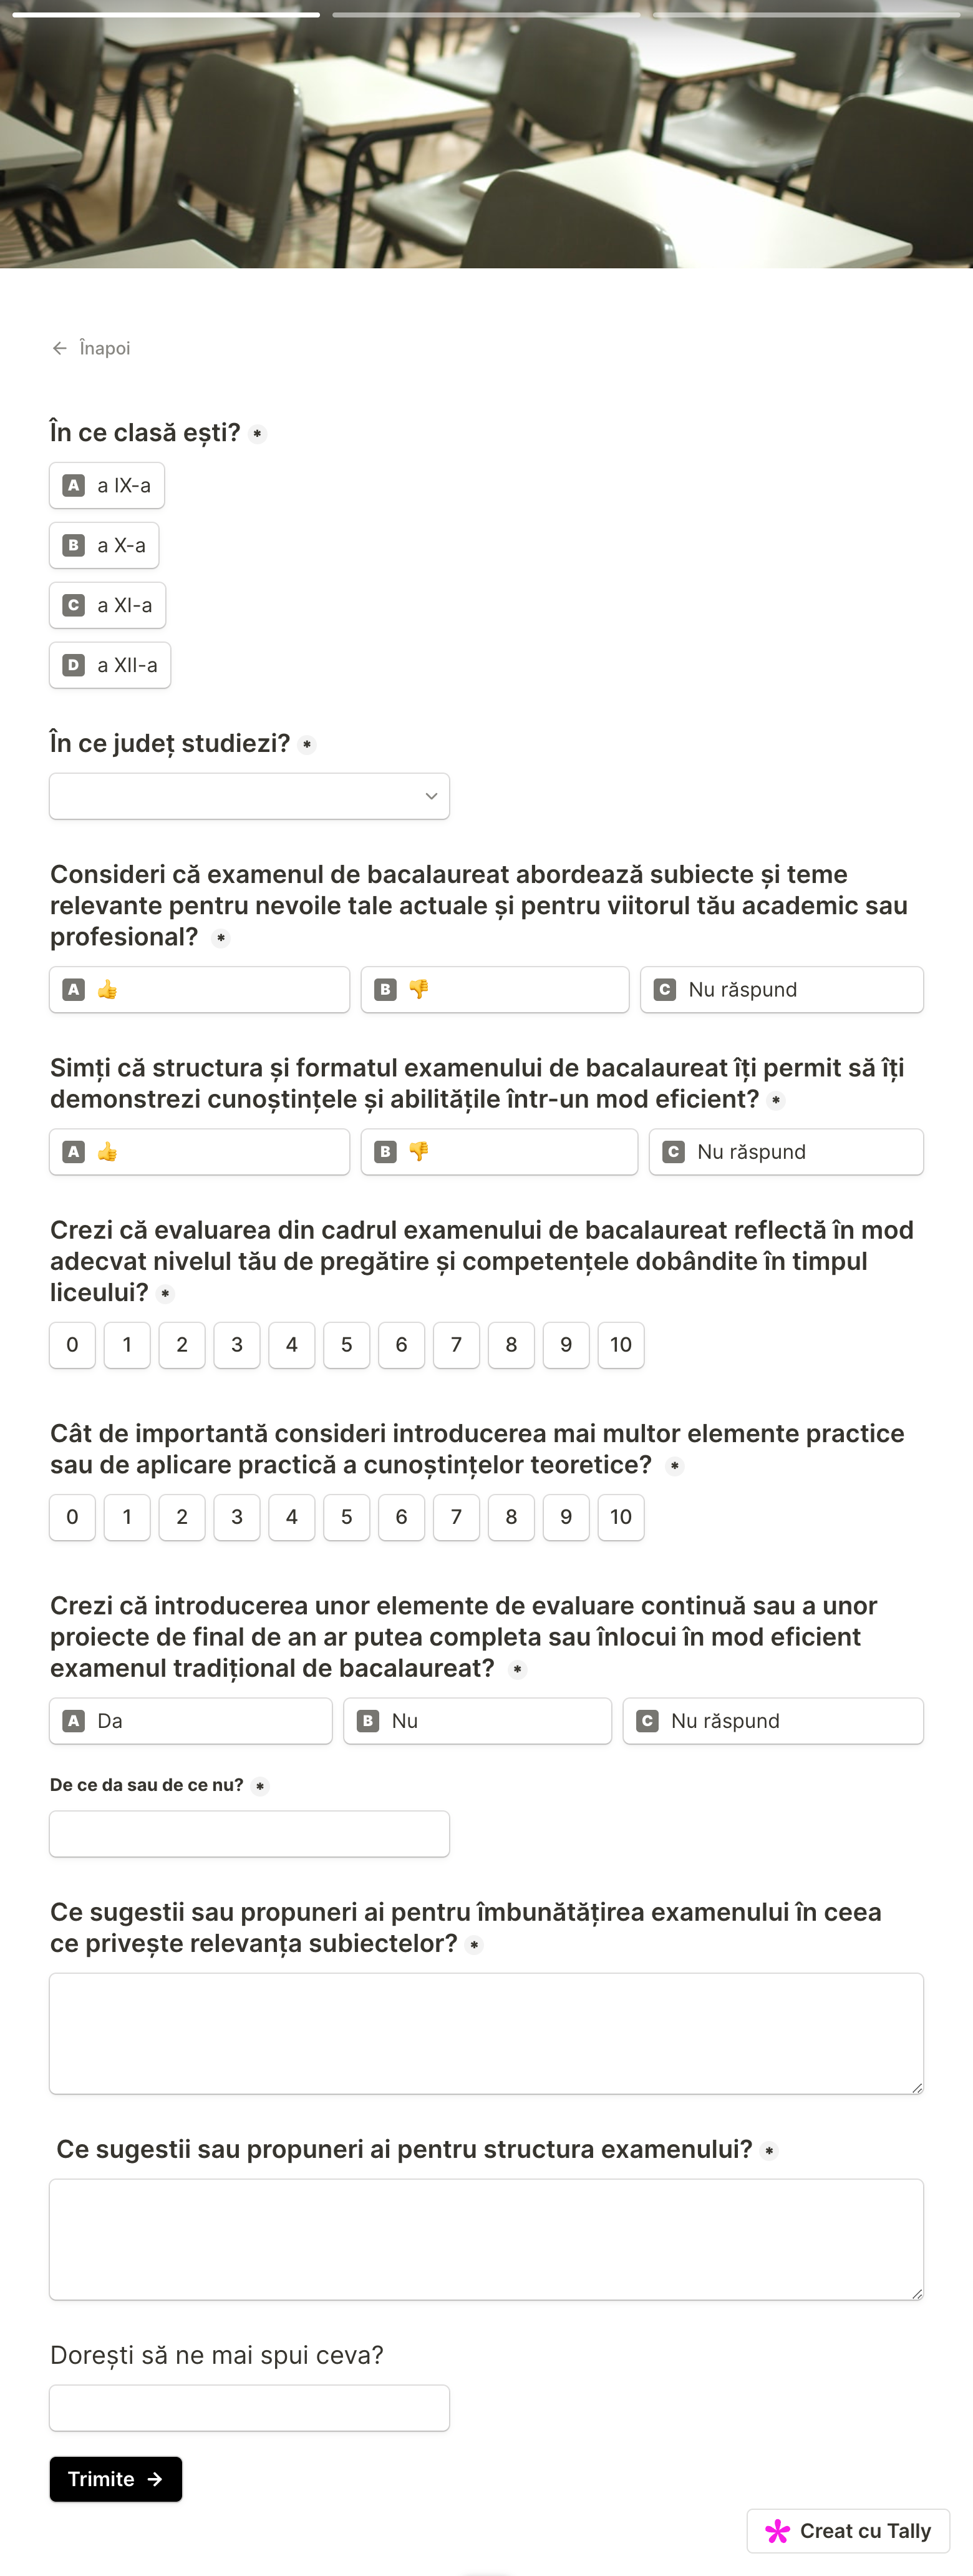The height and width of the screenshot is (2576, 973).
Task: Click the 'De ce da sau de ce nu?' field
Action: [x=249, y=1834]
